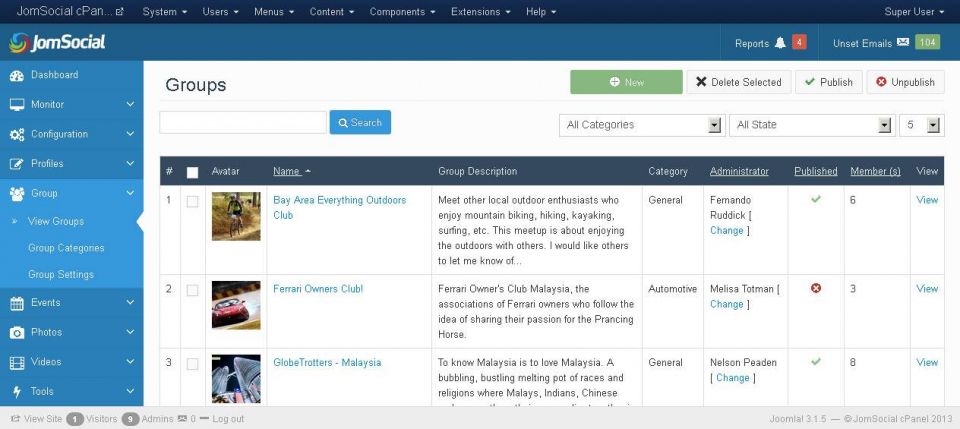Expand the Profiles sidebar section
This screenshot has height=429, width=960.
pyautogui.click(x=130, y=163)
